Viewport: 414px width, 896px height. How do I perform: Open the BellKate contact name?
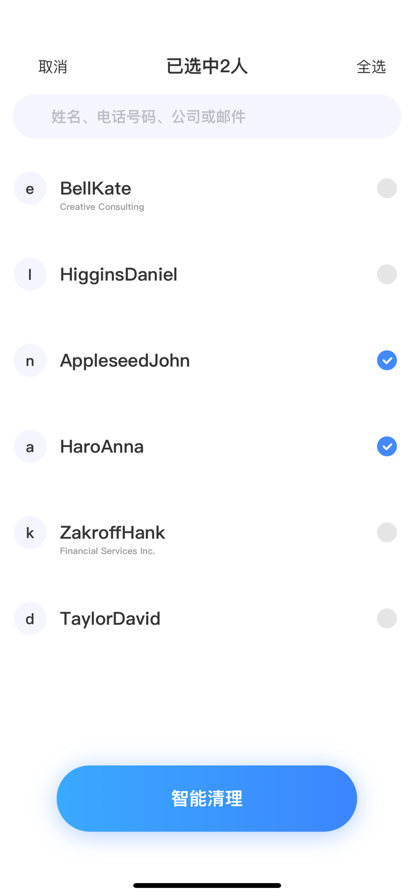pos(95,189)
